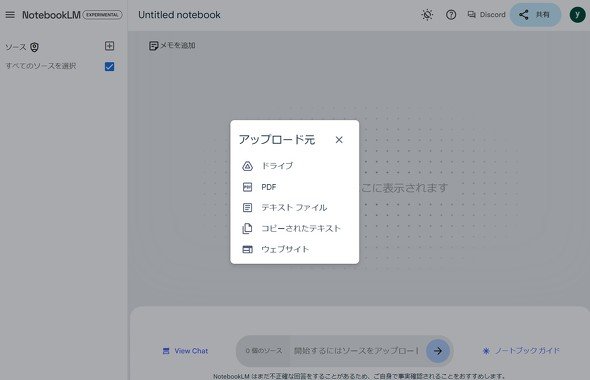
Task: Choose ウェブサイト upload option
Action: pos(295,249)
